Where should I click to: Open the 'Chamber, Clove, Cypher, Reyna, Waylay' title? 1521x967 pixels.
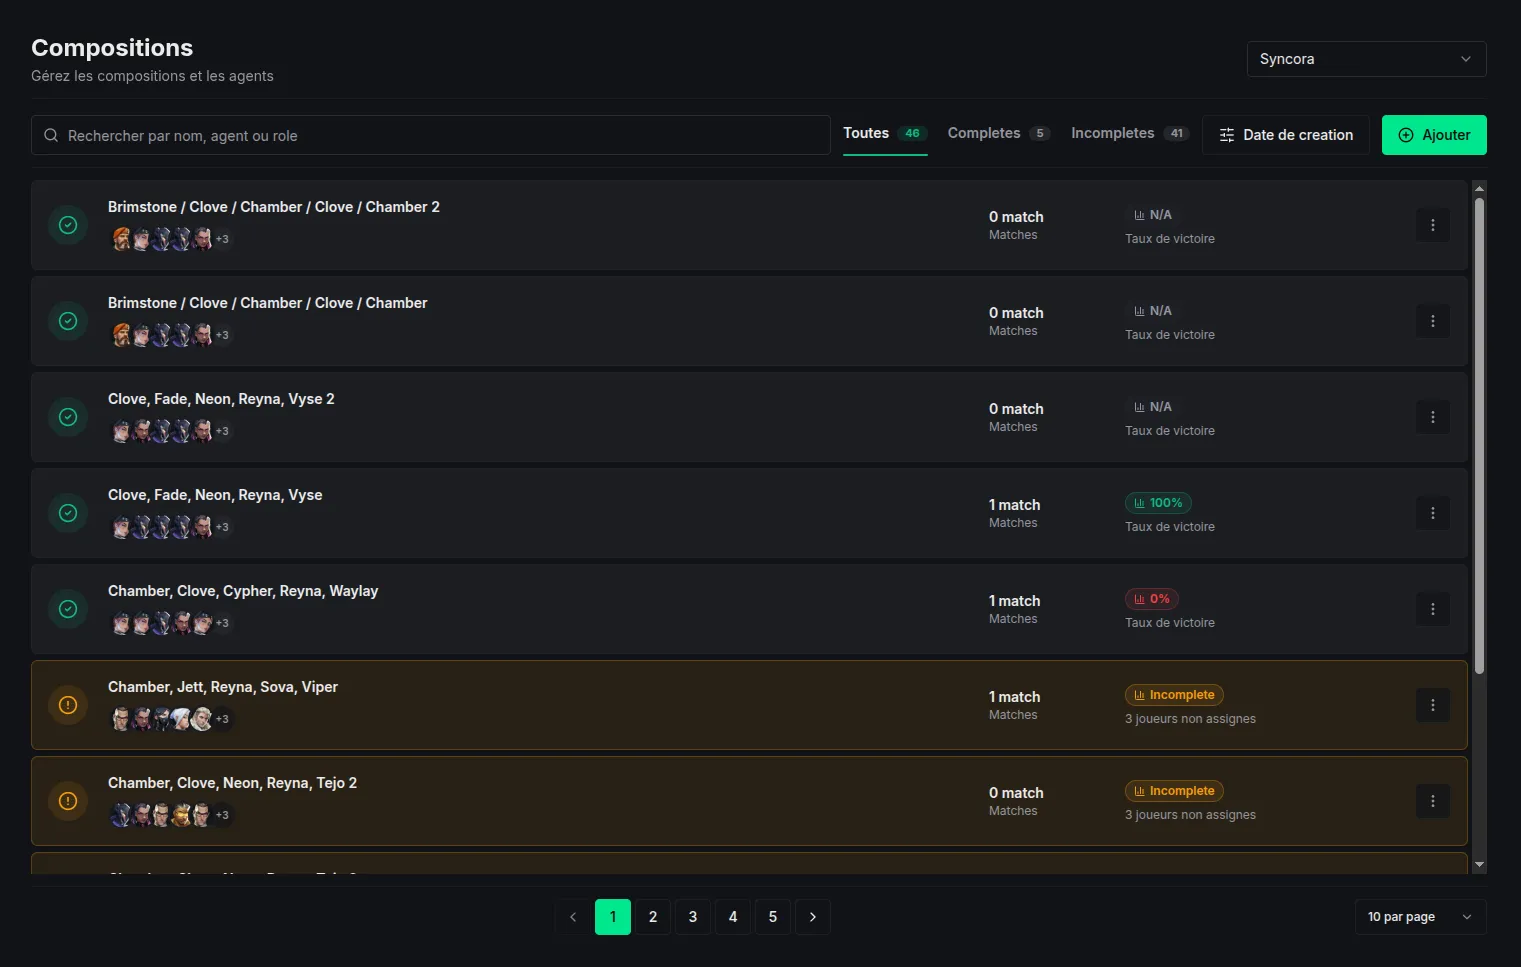coord(243,591)
